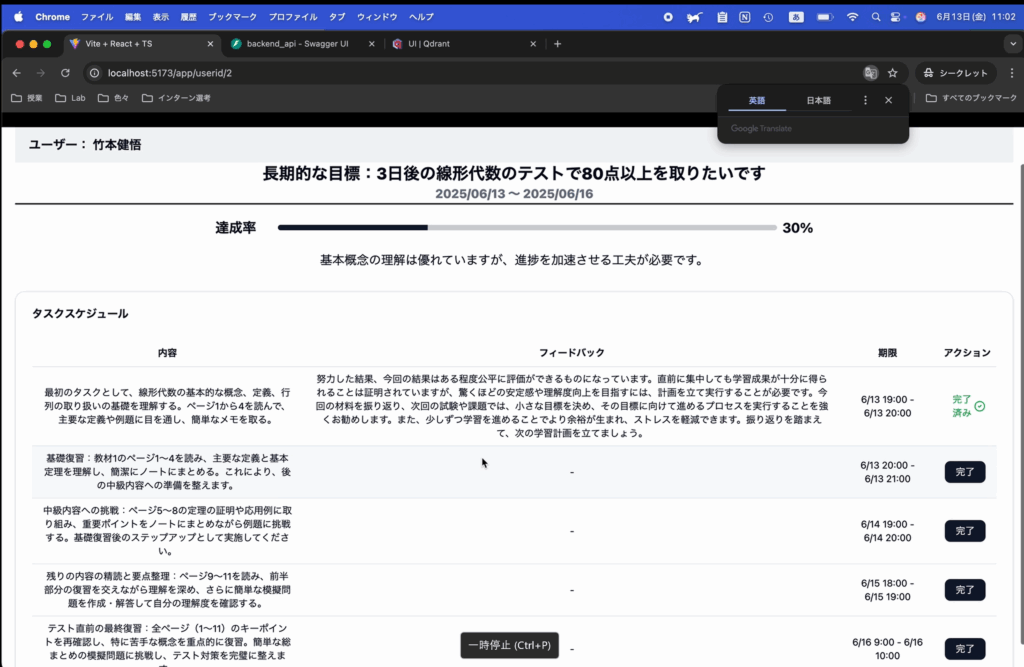This screenshot has width=1024, height=667.
Task: Open the ブックマーク menu
Action: (232, 17)
